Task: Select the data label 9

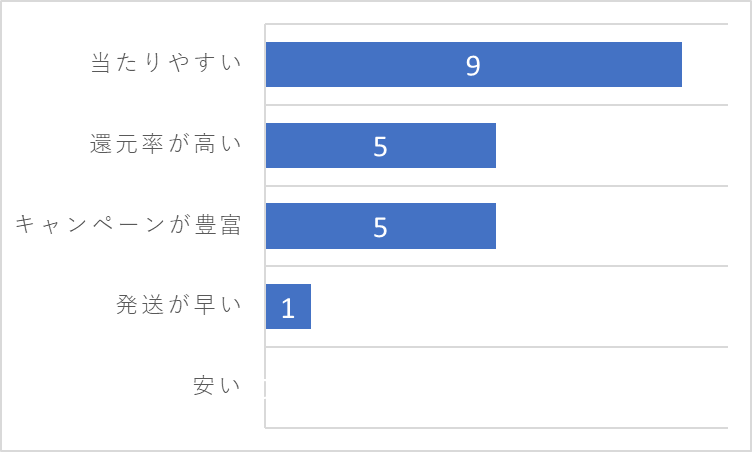Action: tap(473, 66)
